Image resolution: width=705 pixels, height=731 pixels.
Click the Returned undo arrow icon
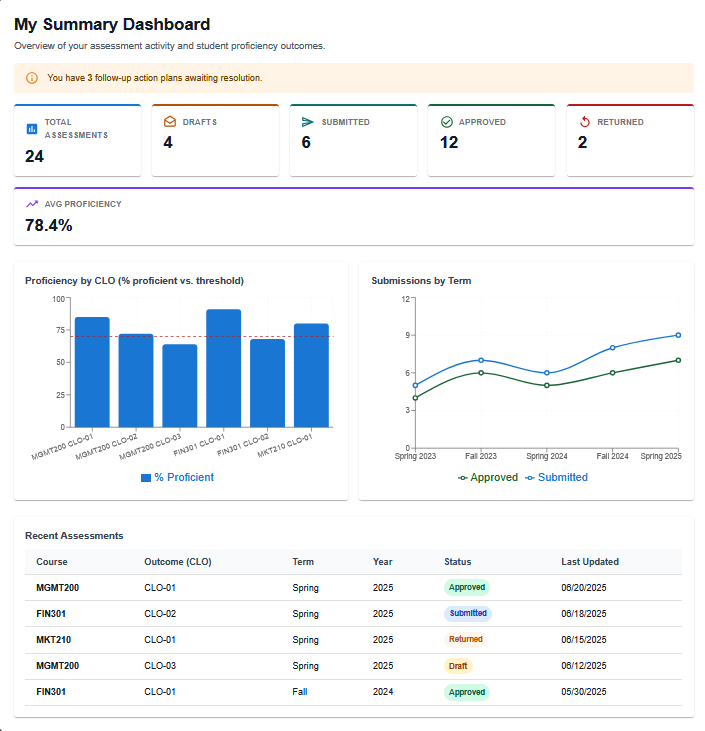point(585,122)
